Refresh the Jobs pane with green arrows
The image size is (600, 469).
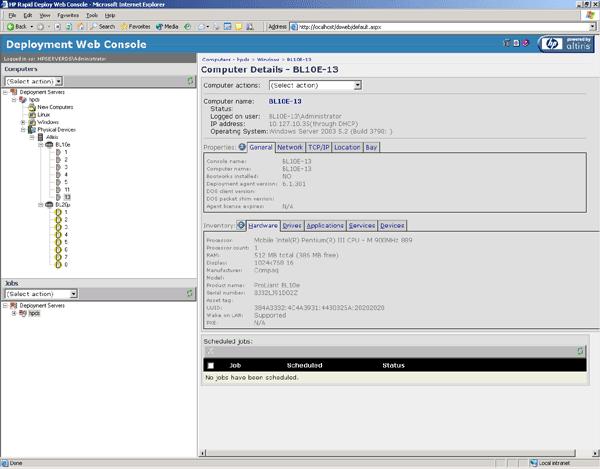click(189, 293)
